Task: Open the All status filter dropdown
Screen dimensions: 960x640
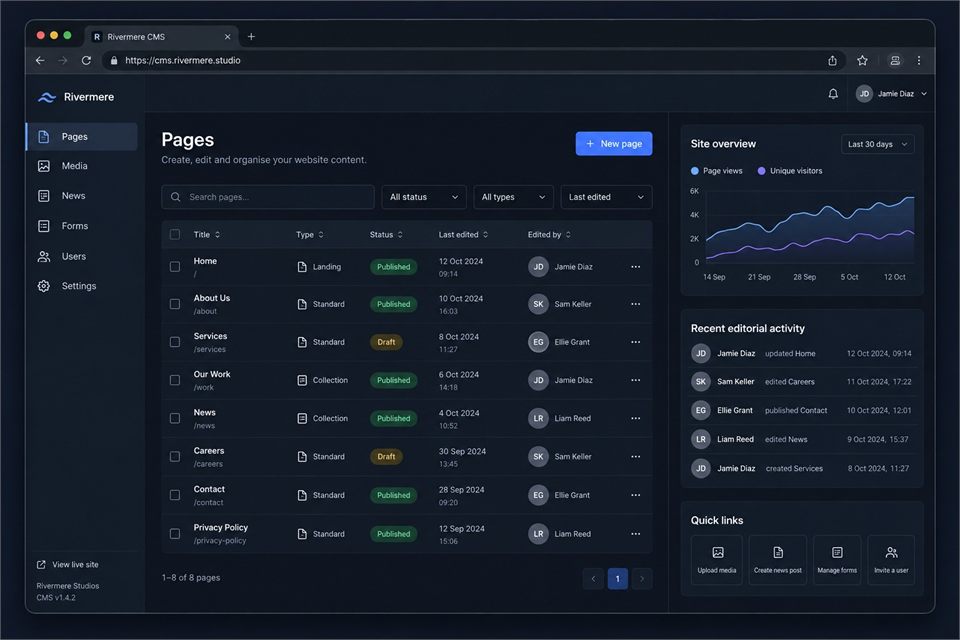Action: (x=424, y=197)
